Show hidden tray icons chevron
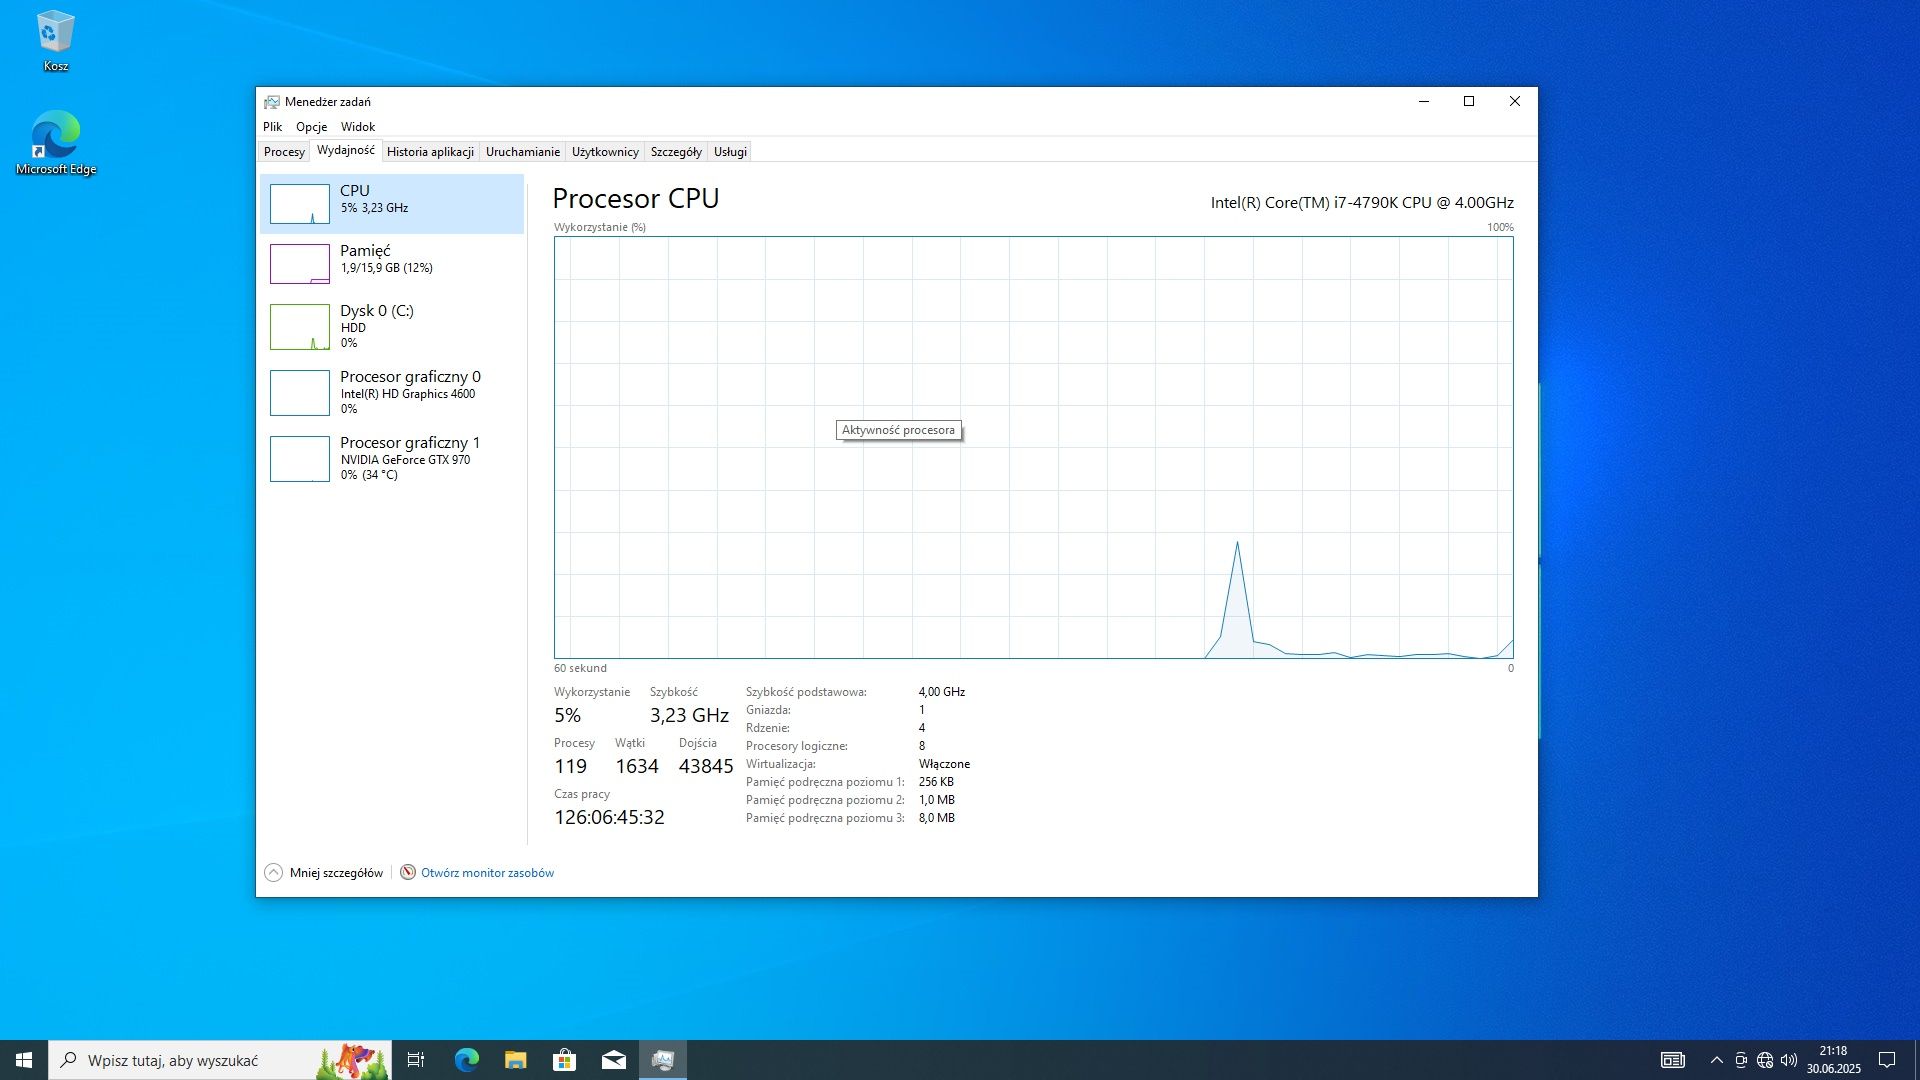This screenshot has width=1920, height=1080. (x=1716, y=1060)
